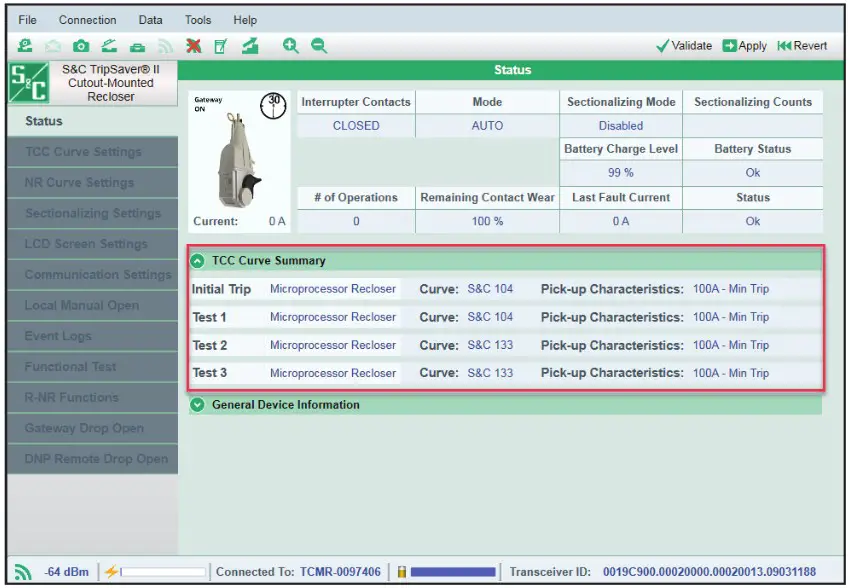This screenshot has height=588, width=850.
Task: Click the zoom out magnifier icon
Action: (318, 46)
